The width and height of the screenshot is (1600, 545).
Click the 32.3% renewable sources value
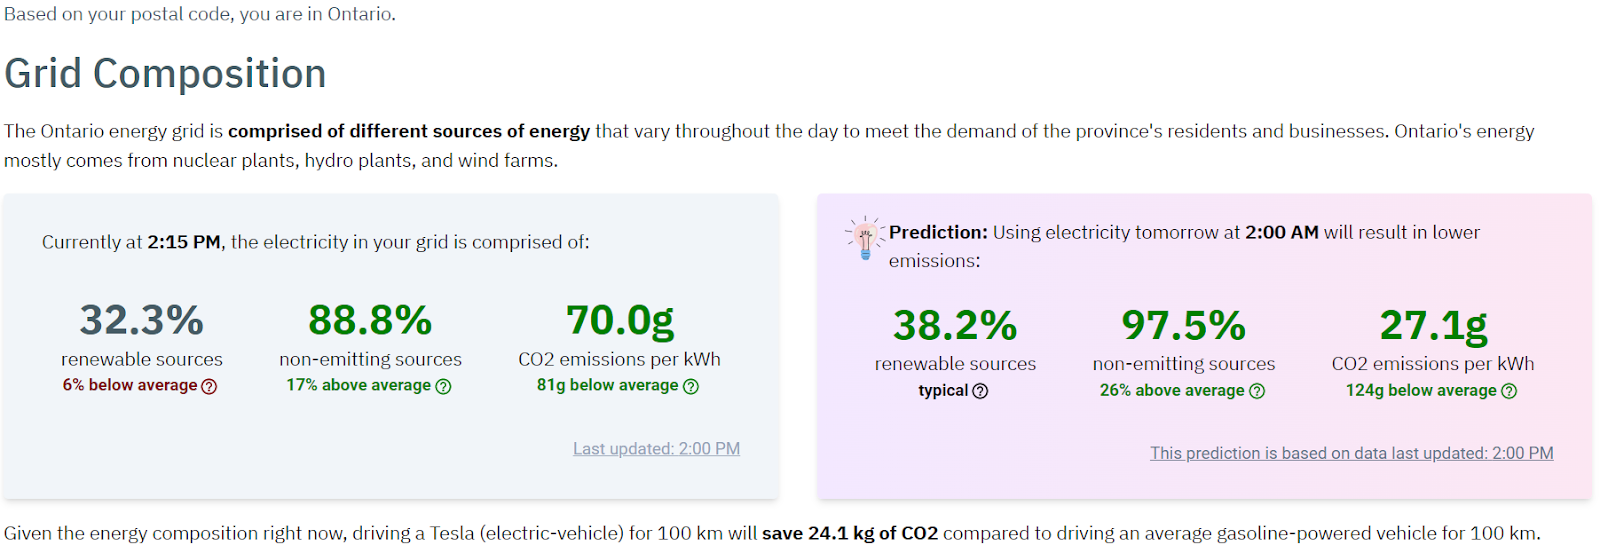[x=141, y=321]
